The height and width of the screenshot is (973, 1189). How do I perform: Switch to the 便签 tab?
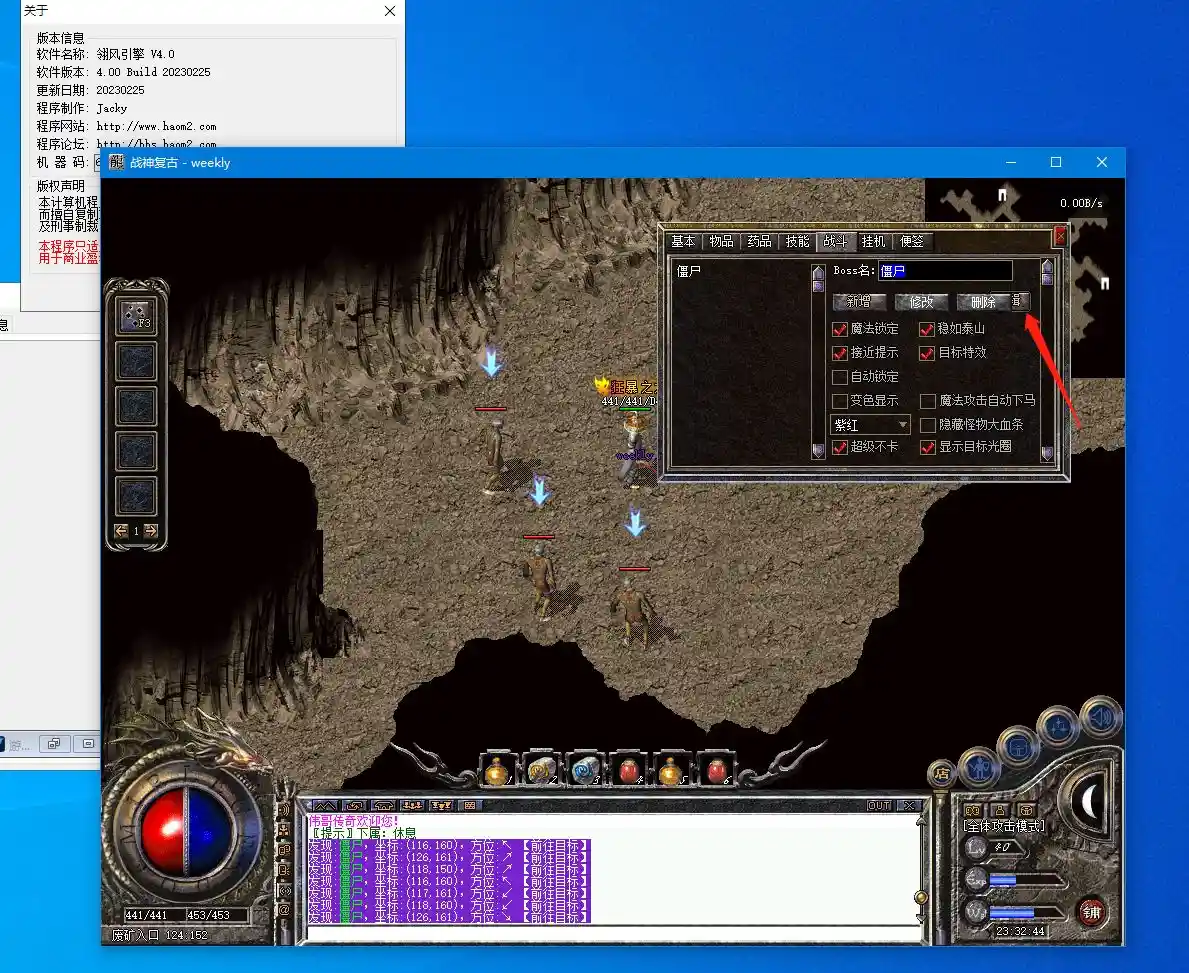pyautogui.click(x=911, y=241)
